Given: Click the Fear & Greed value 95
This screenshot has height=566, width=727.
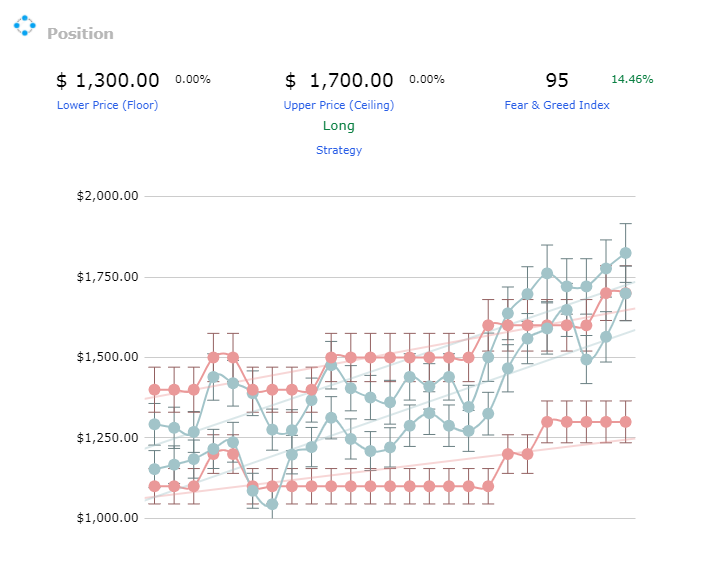Looking at the screenshot, I should [557, 80].
